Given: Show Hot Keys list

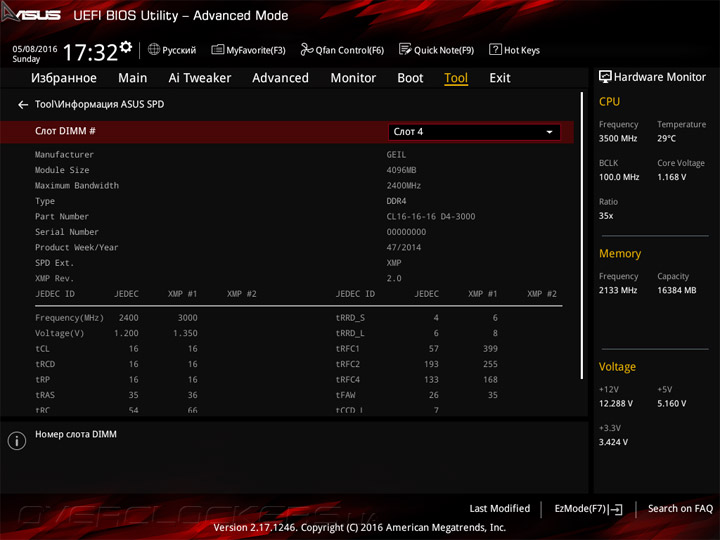Looking at the screenshot, I should pyautogui.click(x=514, y=50).
